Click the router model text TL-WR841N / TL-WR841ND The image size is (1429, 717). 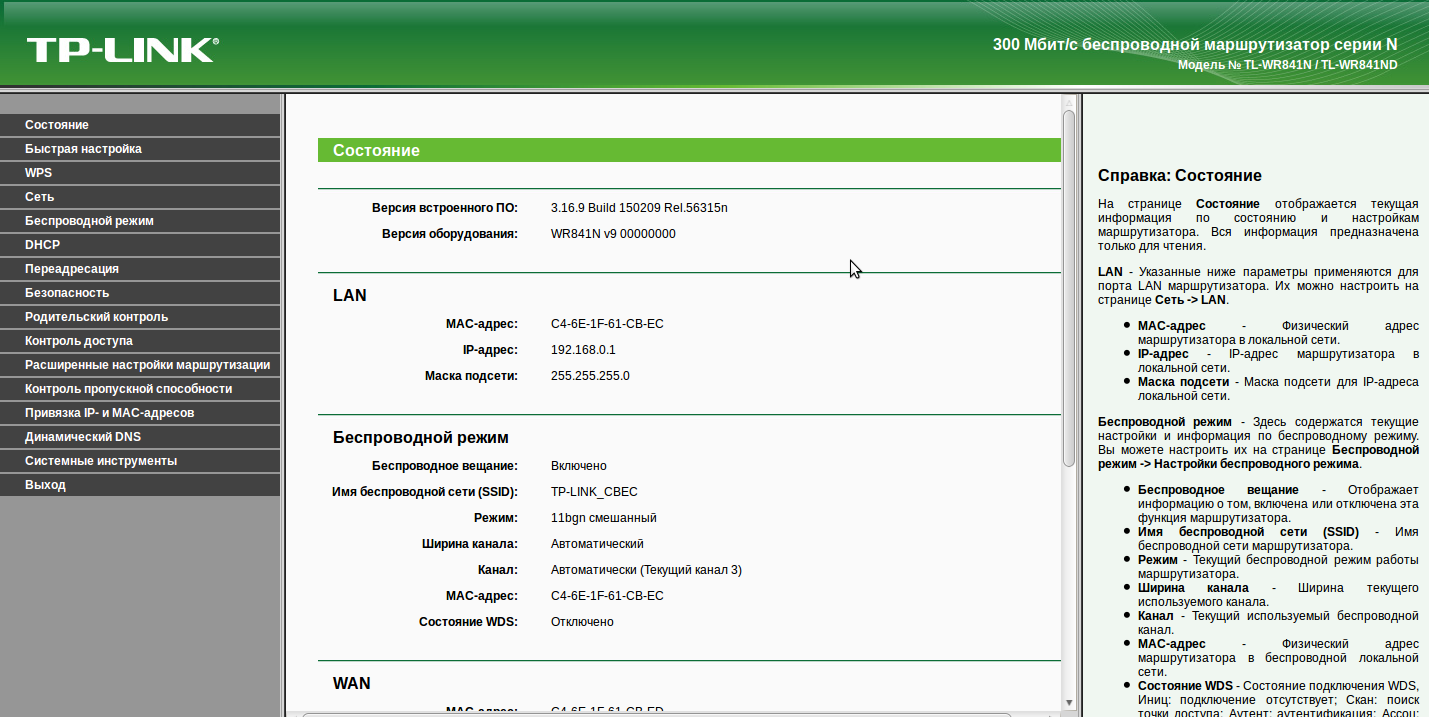1321,65
